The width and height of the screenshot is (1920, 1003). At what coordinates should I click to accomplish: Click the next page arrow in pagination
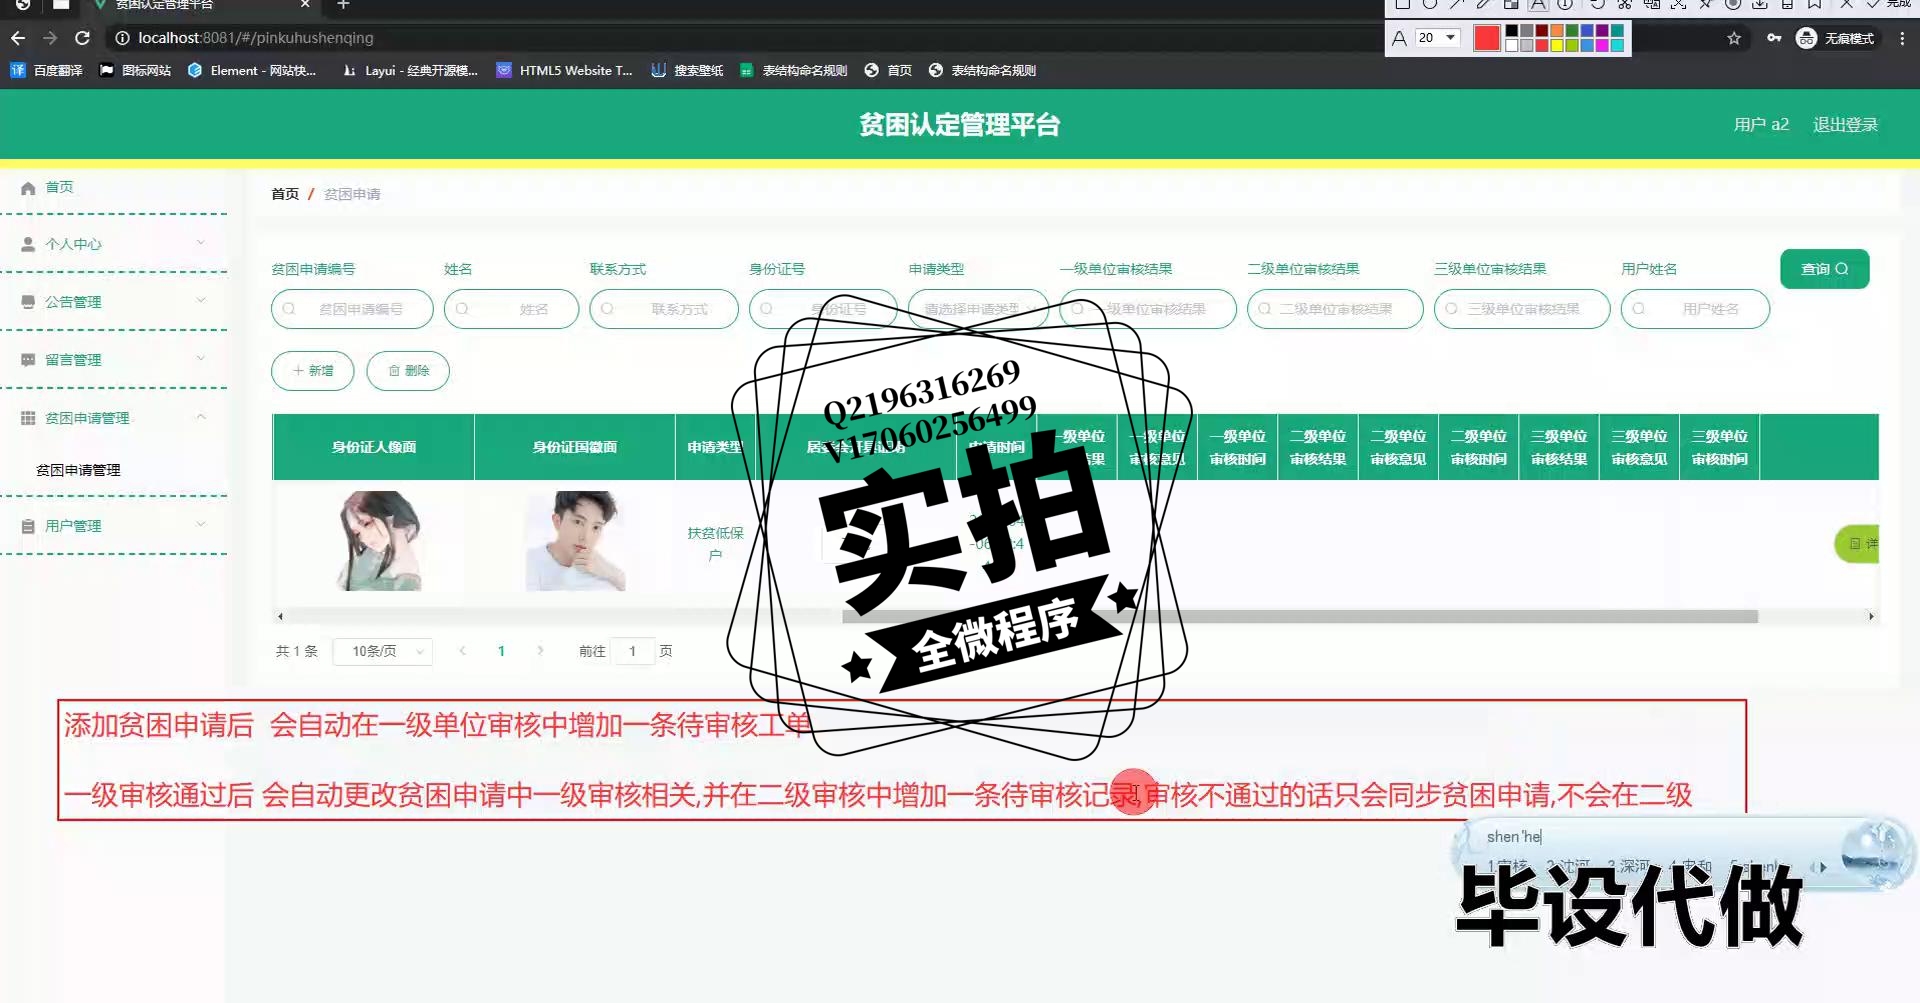coord(540,651)
